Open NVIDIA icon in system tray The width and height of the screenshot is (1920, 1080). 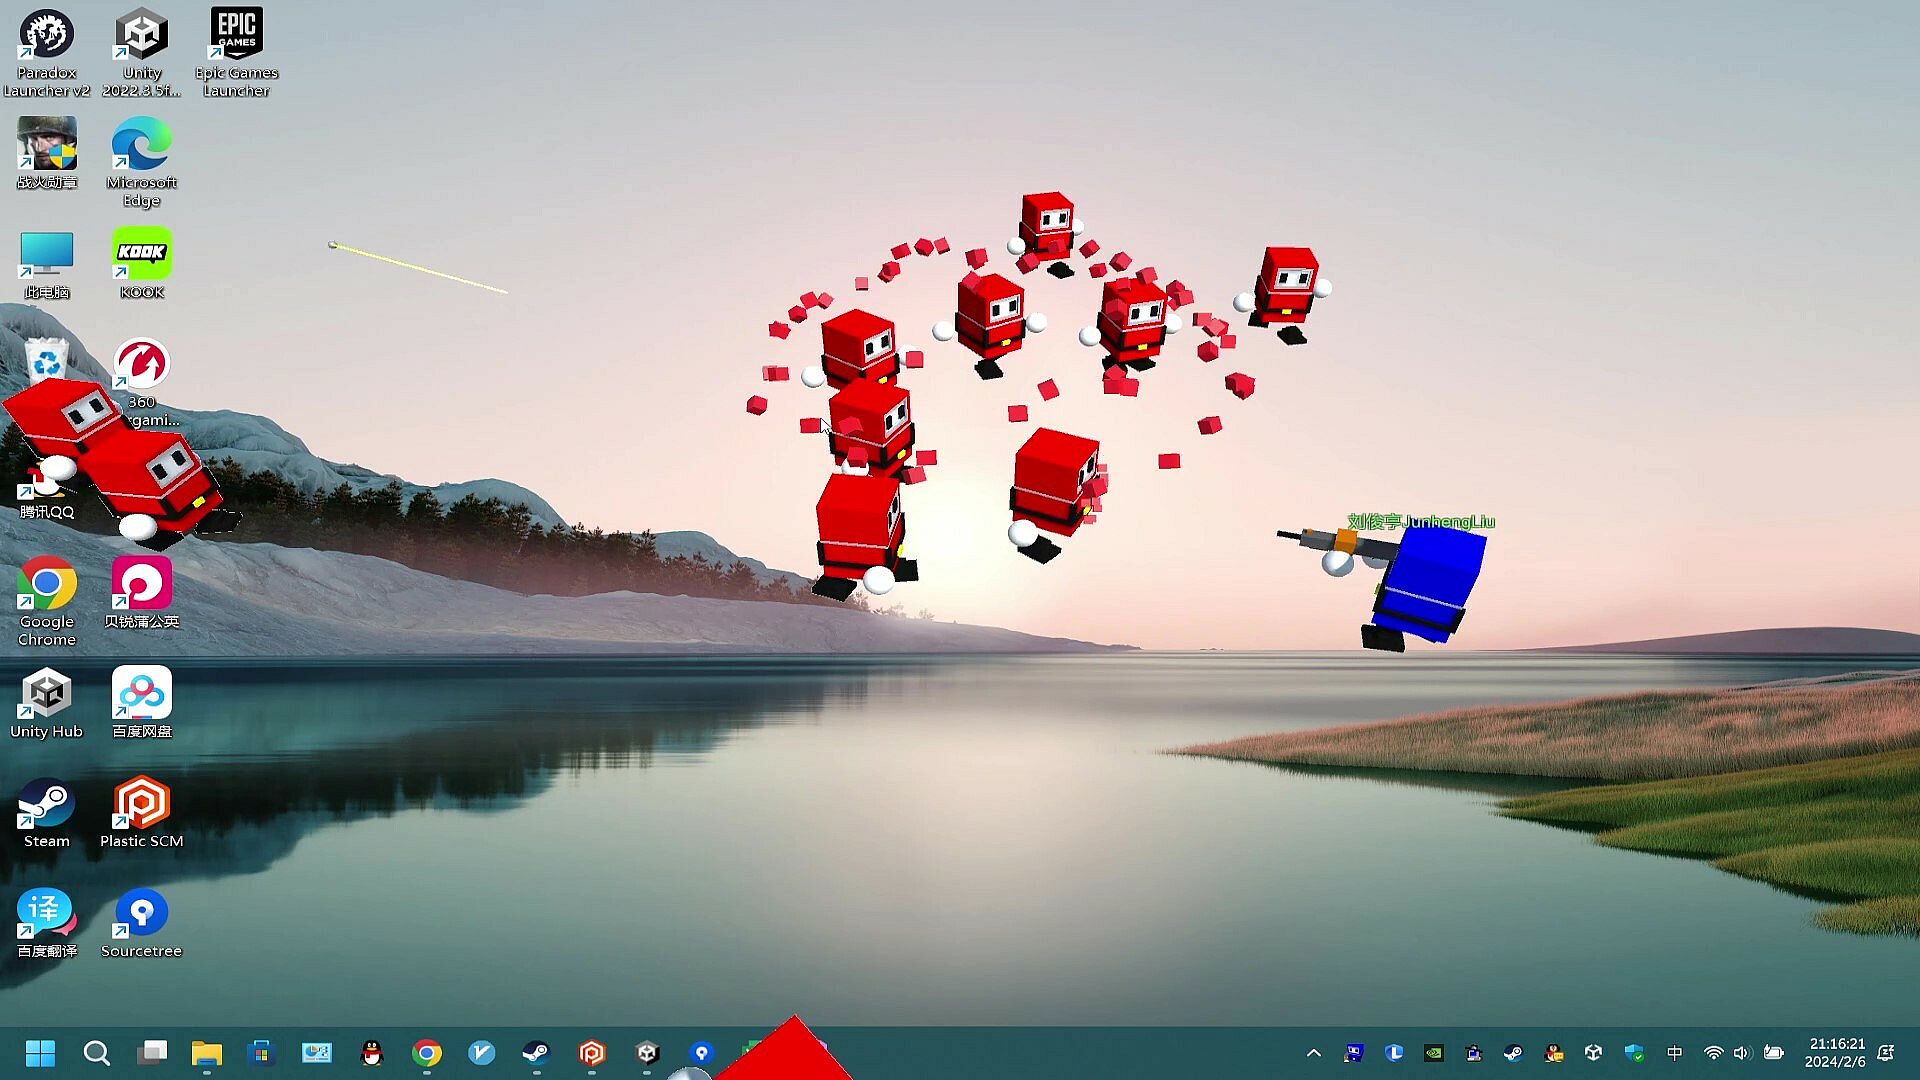click(1433, 1052)
